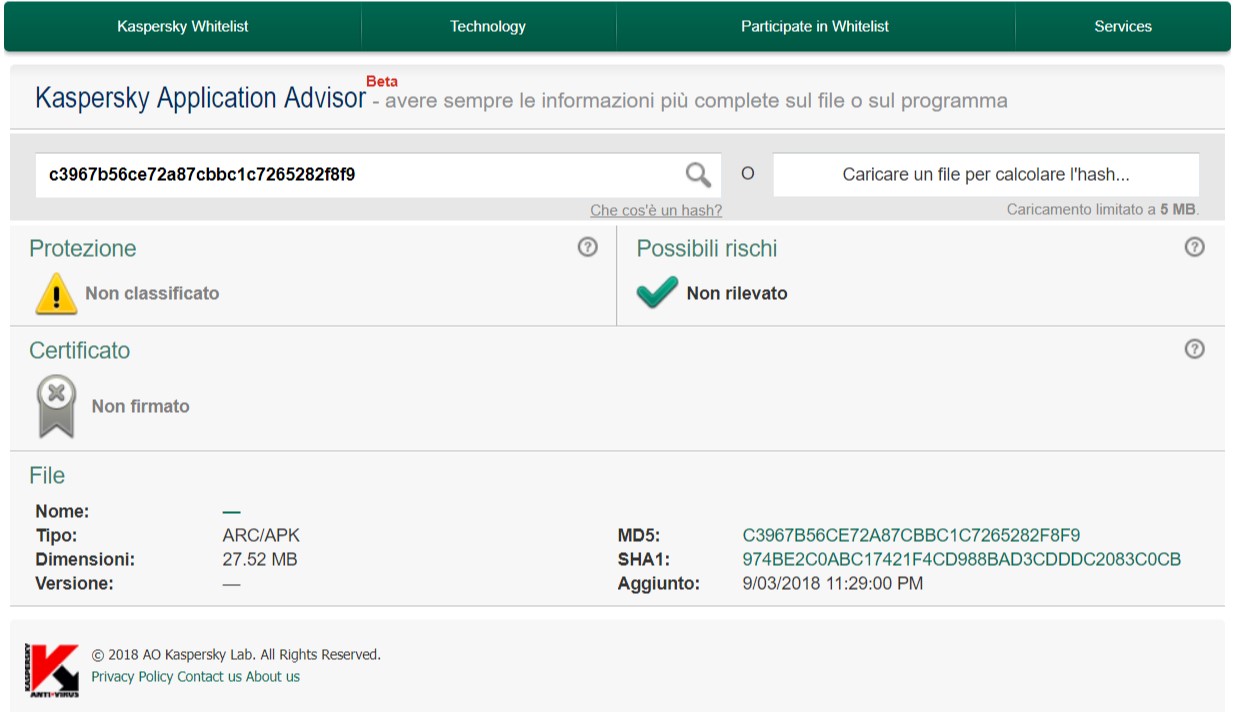The image size is (1235, 712).
Task: Click the MD5 hash value link
Action: pos(911,535)
